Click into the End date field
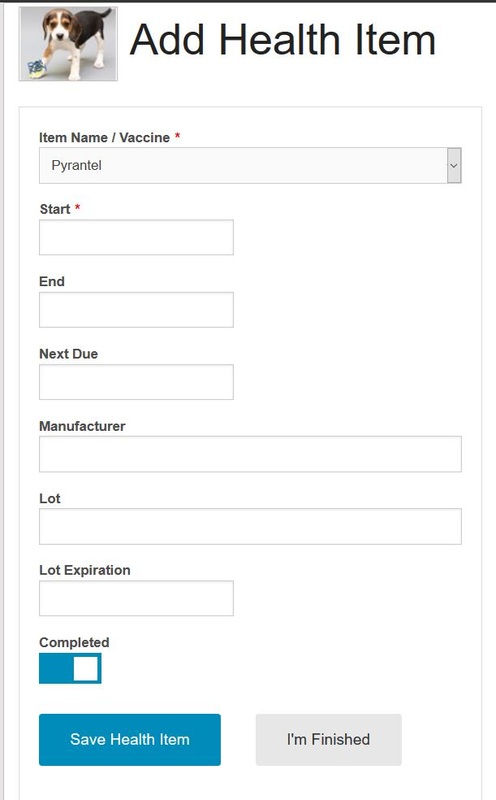The height and width of the screenshot is (800, 496). tap(136, 310)
